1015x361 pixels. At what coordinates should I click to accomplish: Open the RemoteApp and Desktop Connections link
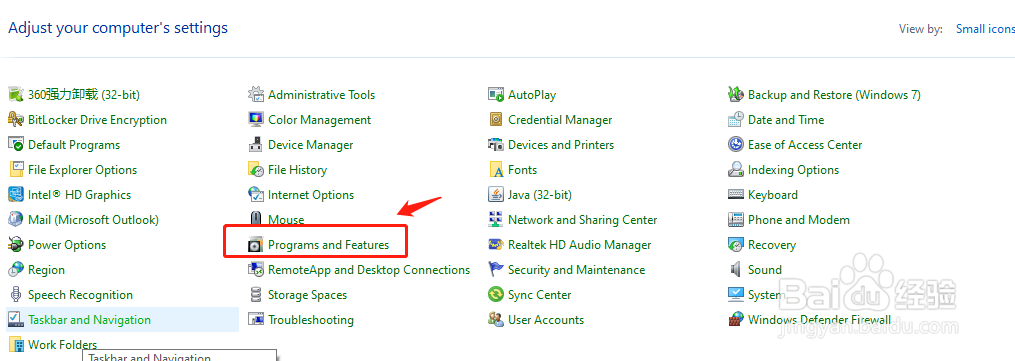coord(369,270)
